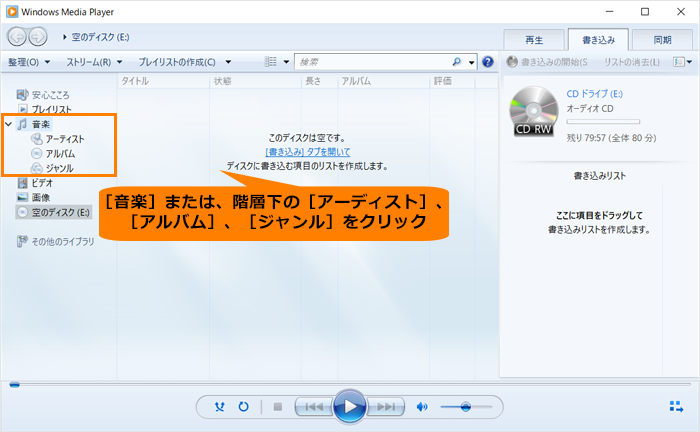
Task: Open the 再生 tab
Action: point(534,40)
